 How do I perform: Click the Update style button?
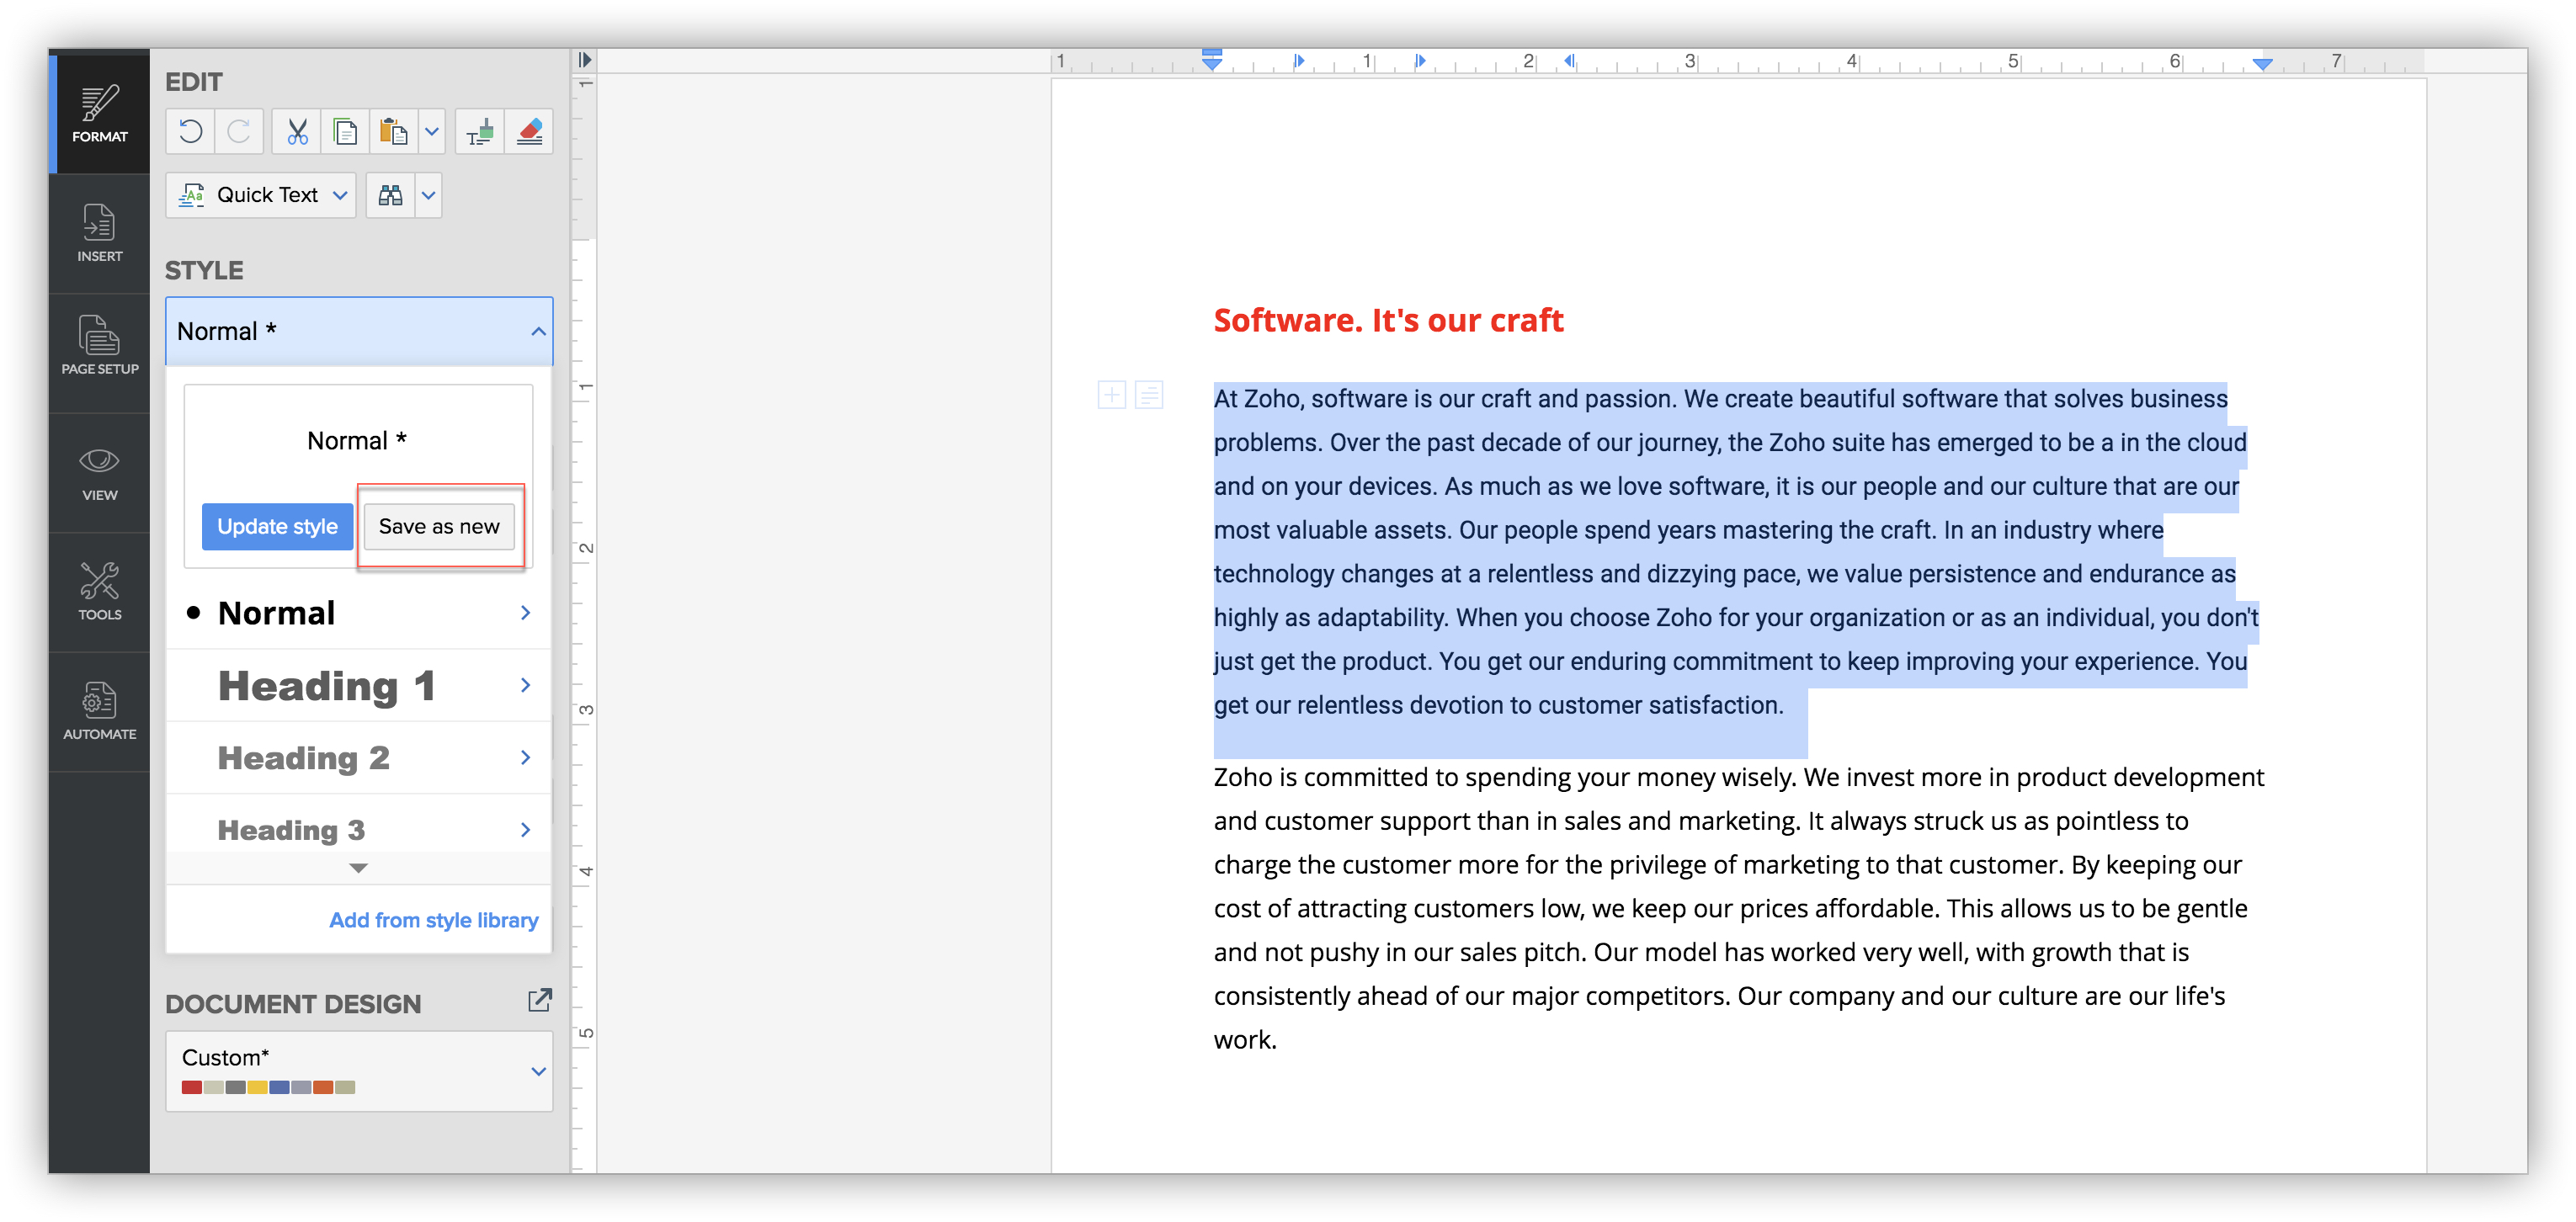(277, 527)
